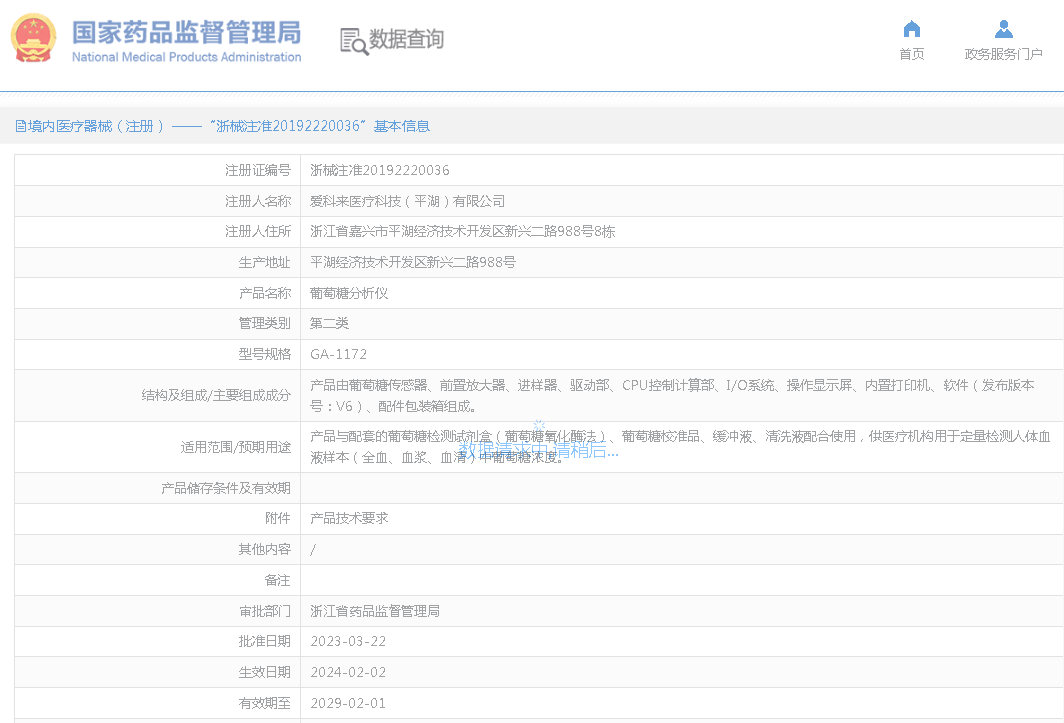
Task: Select the 注册证编号 value in the table
Action: 378,170
